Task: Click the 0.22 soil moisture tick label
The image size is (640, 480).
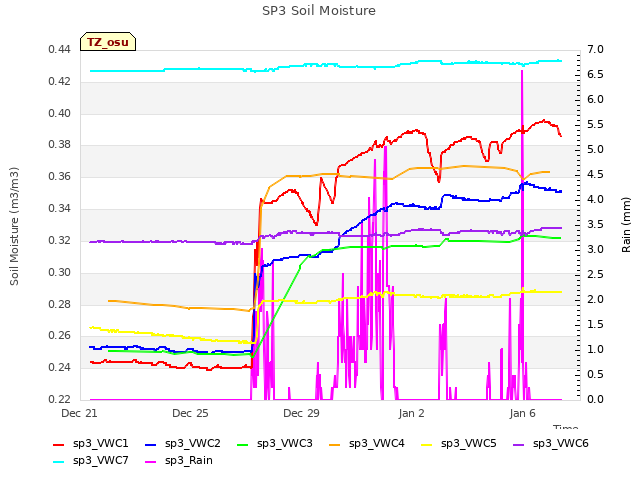Action: tap(60, 399)
